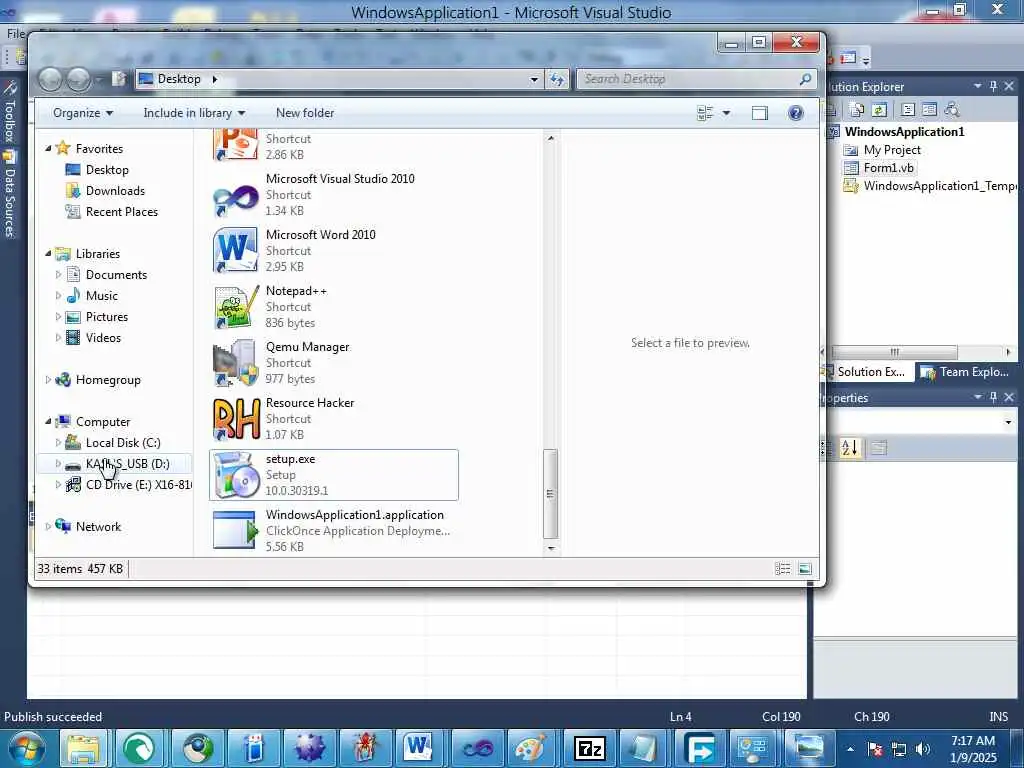Image resolution: width=1024 pixels, height=768 pixels.
Task: Select the Resource Hacker shortcut icon
Action: click(x=236, y=419)
